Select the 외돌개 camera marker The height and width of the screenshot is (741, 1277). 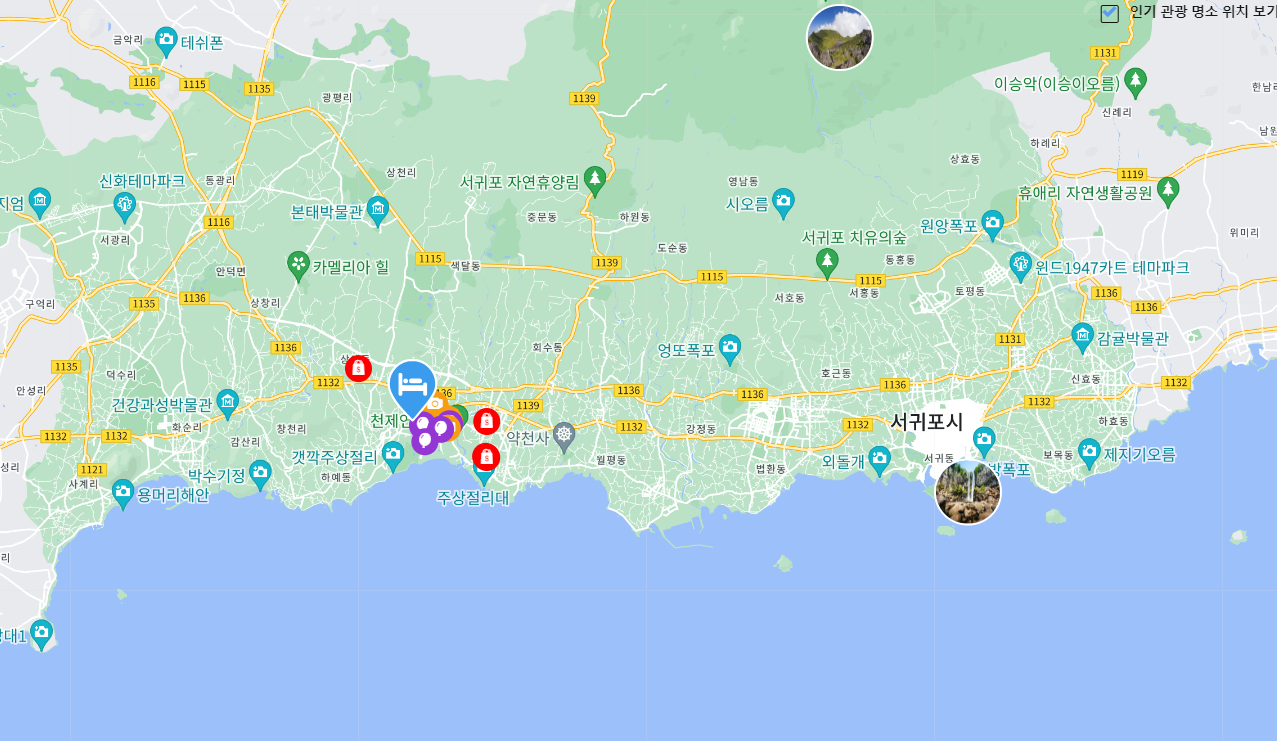pos(879,460)
